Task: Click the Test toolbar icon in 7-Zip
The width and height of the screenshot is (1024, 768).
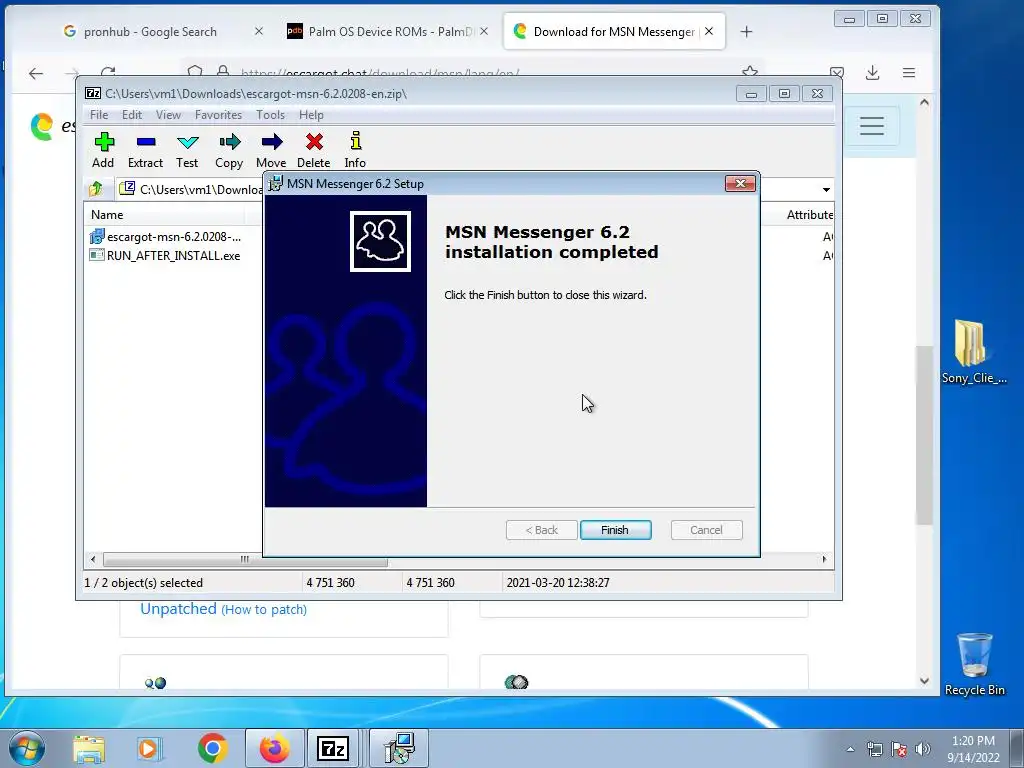Action: tap(187, 150)
